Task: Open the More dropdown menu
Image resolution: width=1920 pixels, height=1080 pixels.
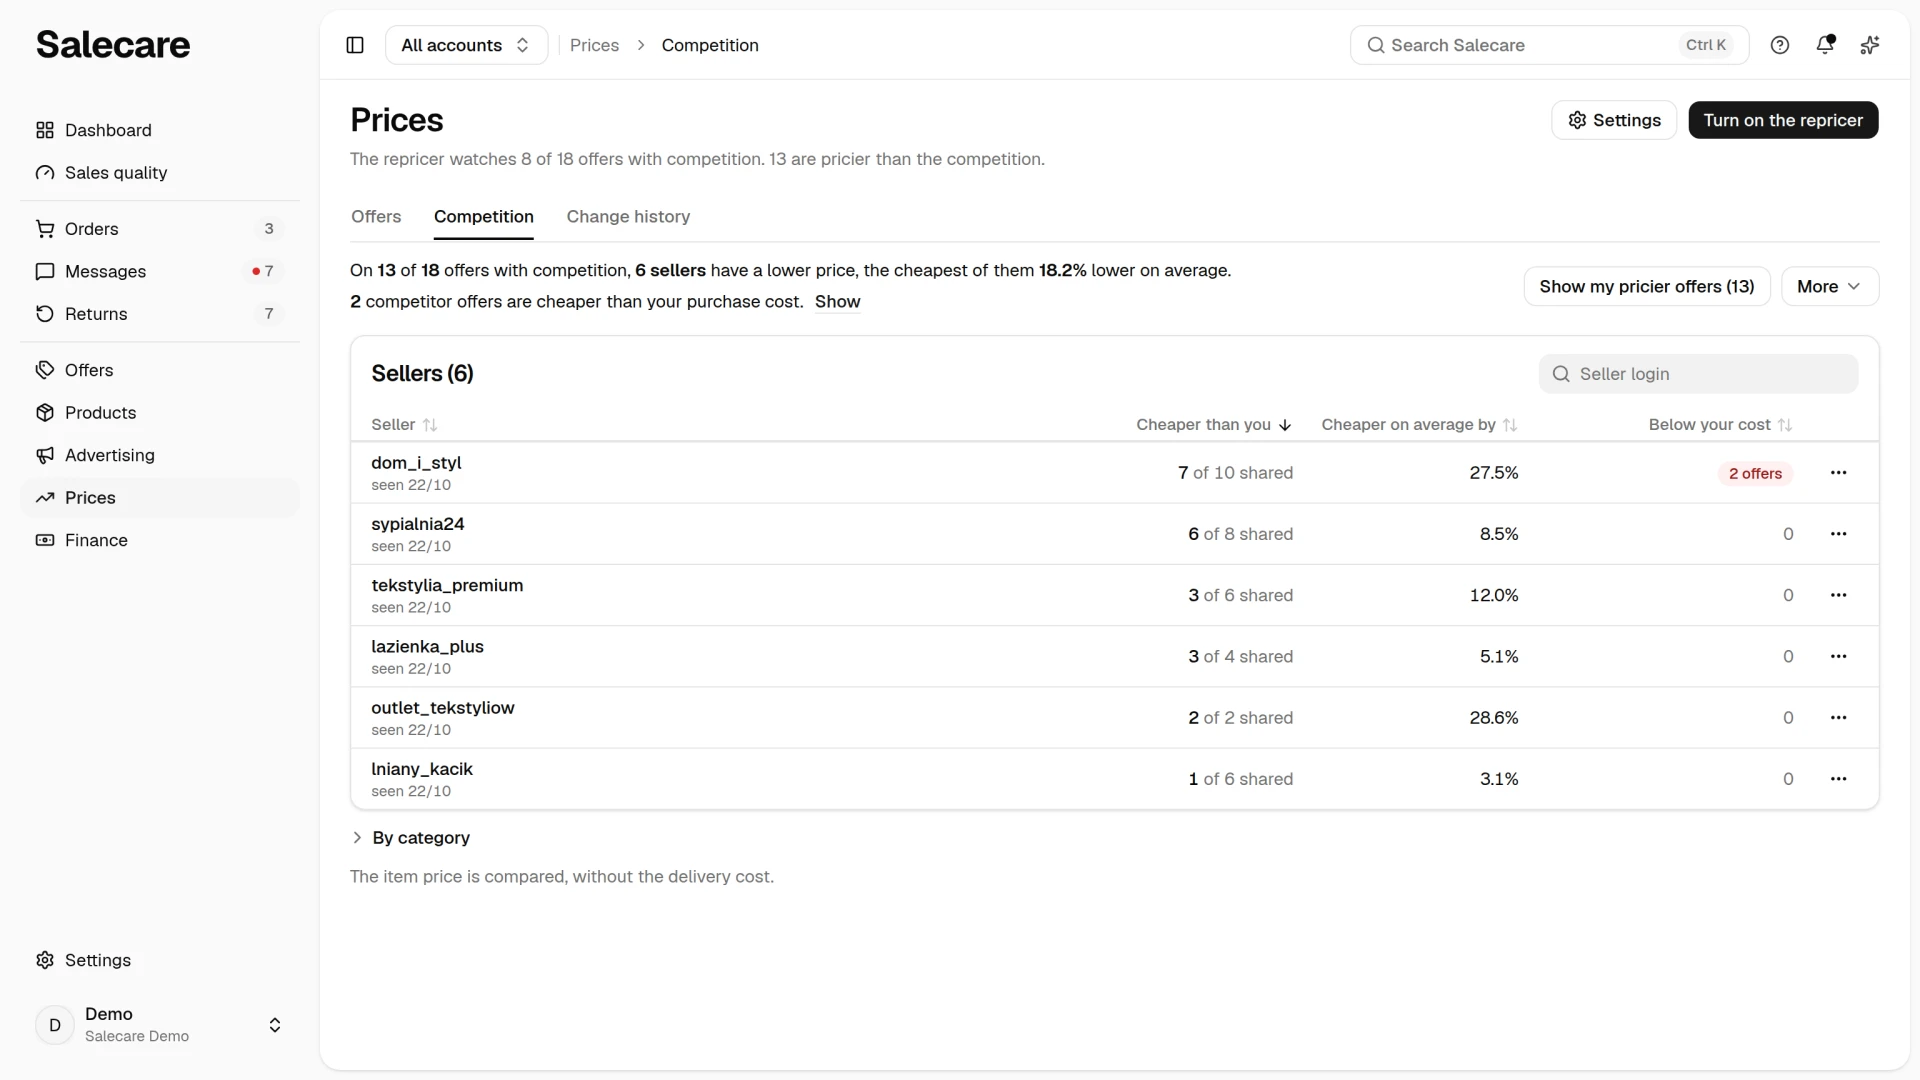Action: [x=1830, y=286]
